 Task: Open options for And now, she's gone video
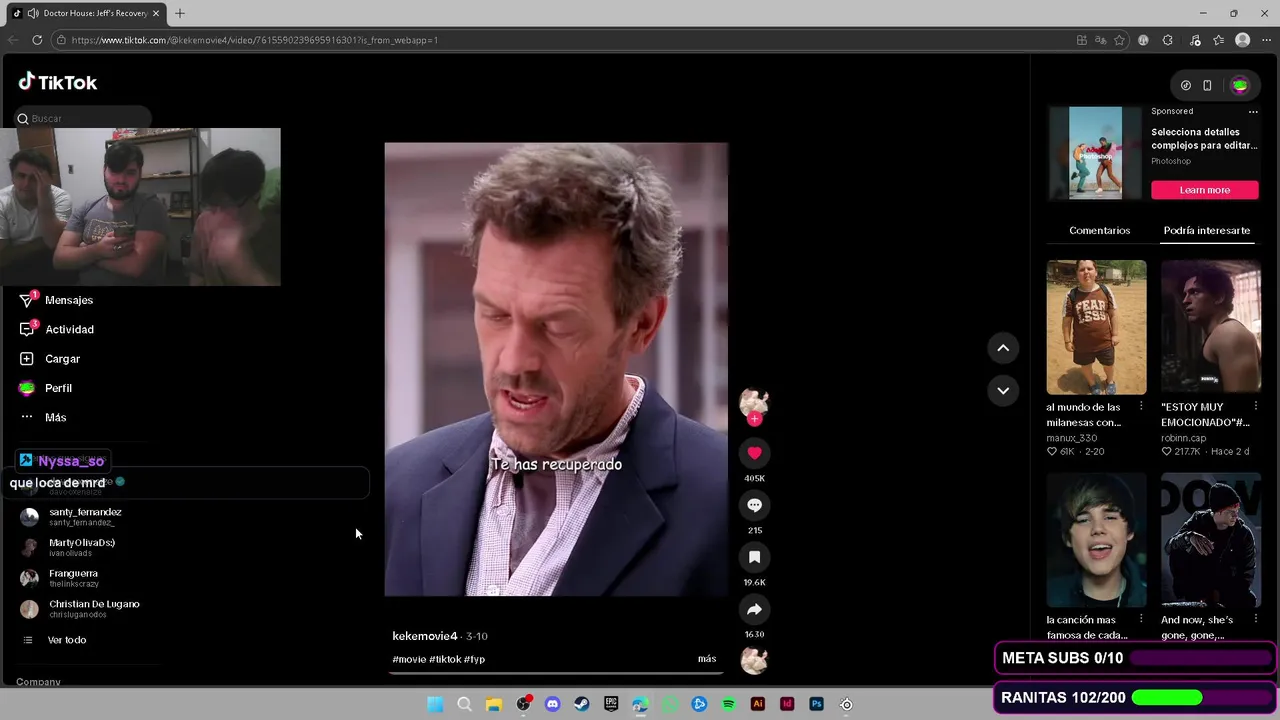[x=1256, y=619]
